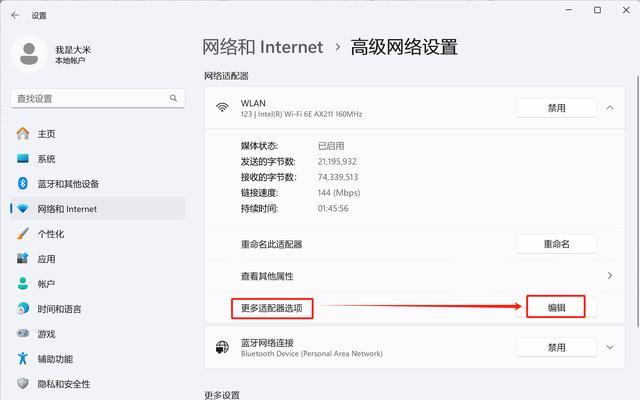Open 主页 in the sidebar

click(98, 133)
